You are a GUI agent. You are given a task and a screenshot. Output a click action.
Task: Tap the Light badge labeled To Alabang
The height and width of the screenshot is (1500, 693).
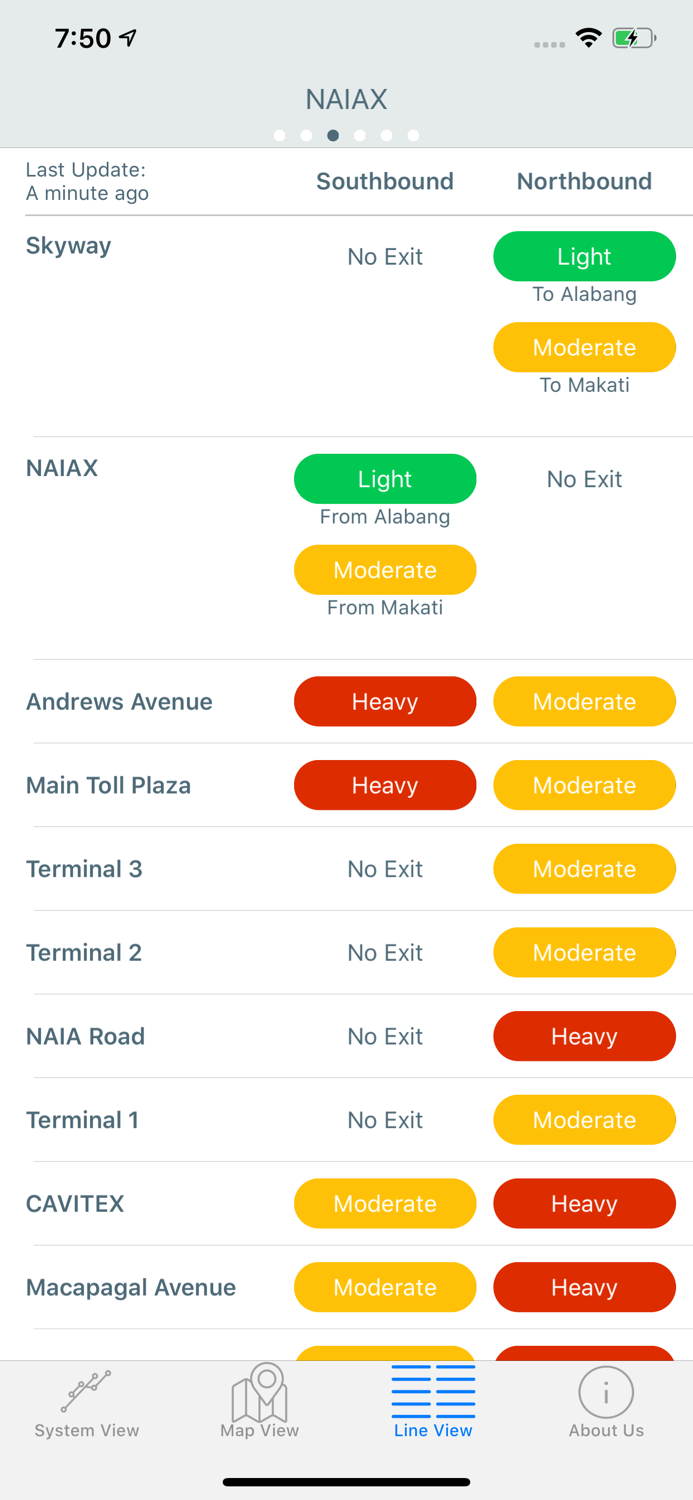point(584,257)
